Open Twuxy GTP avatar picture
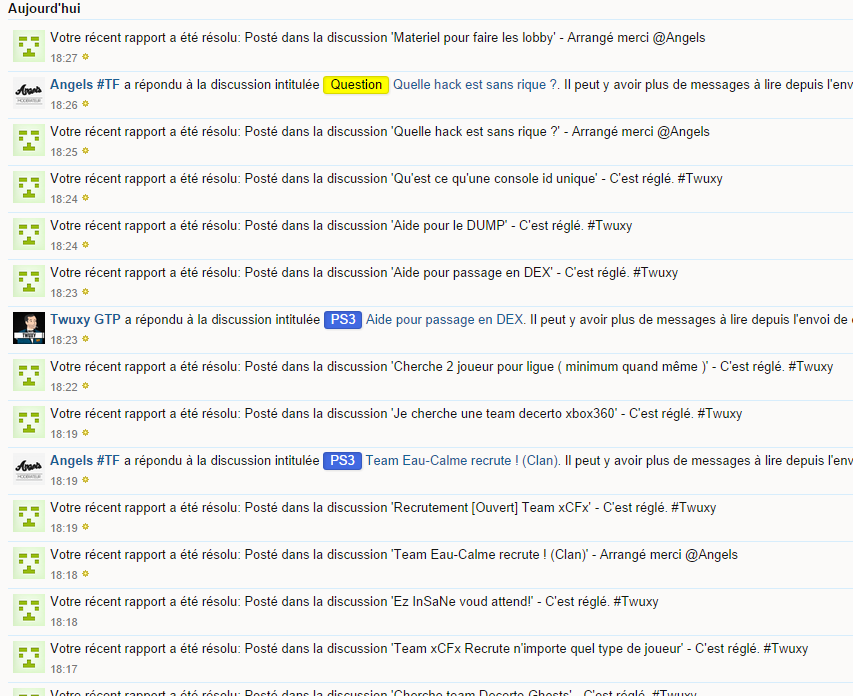 (29, 328)
